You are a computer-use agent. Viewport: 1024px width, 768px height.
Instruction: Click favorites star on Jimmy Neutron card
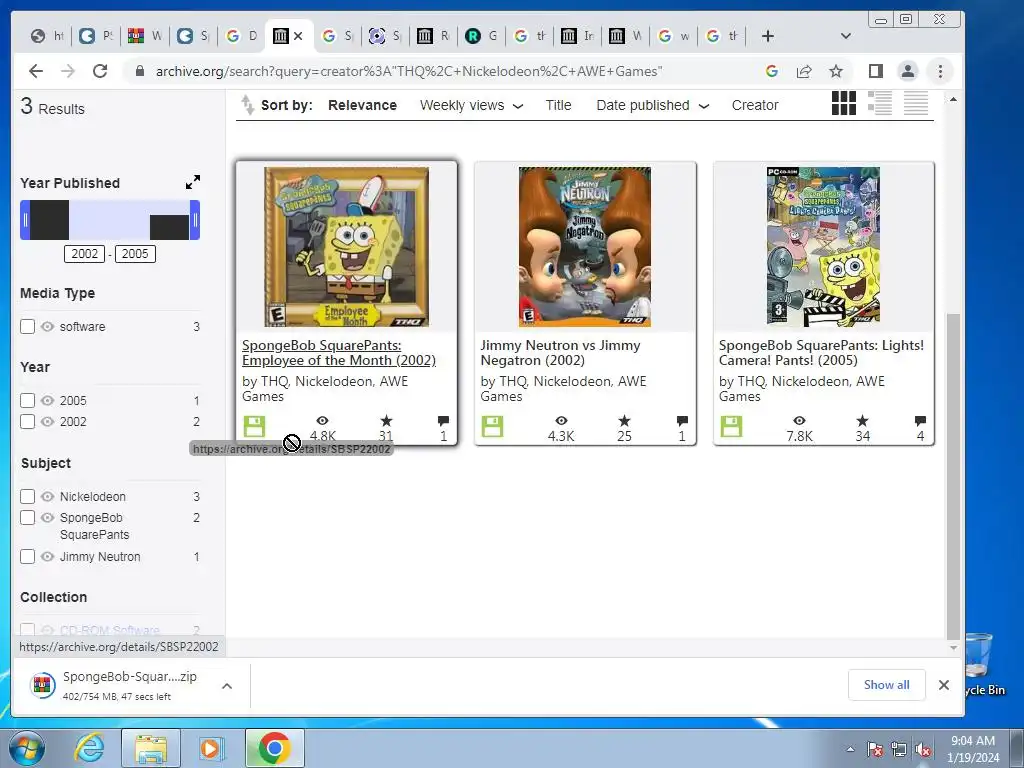624,421
